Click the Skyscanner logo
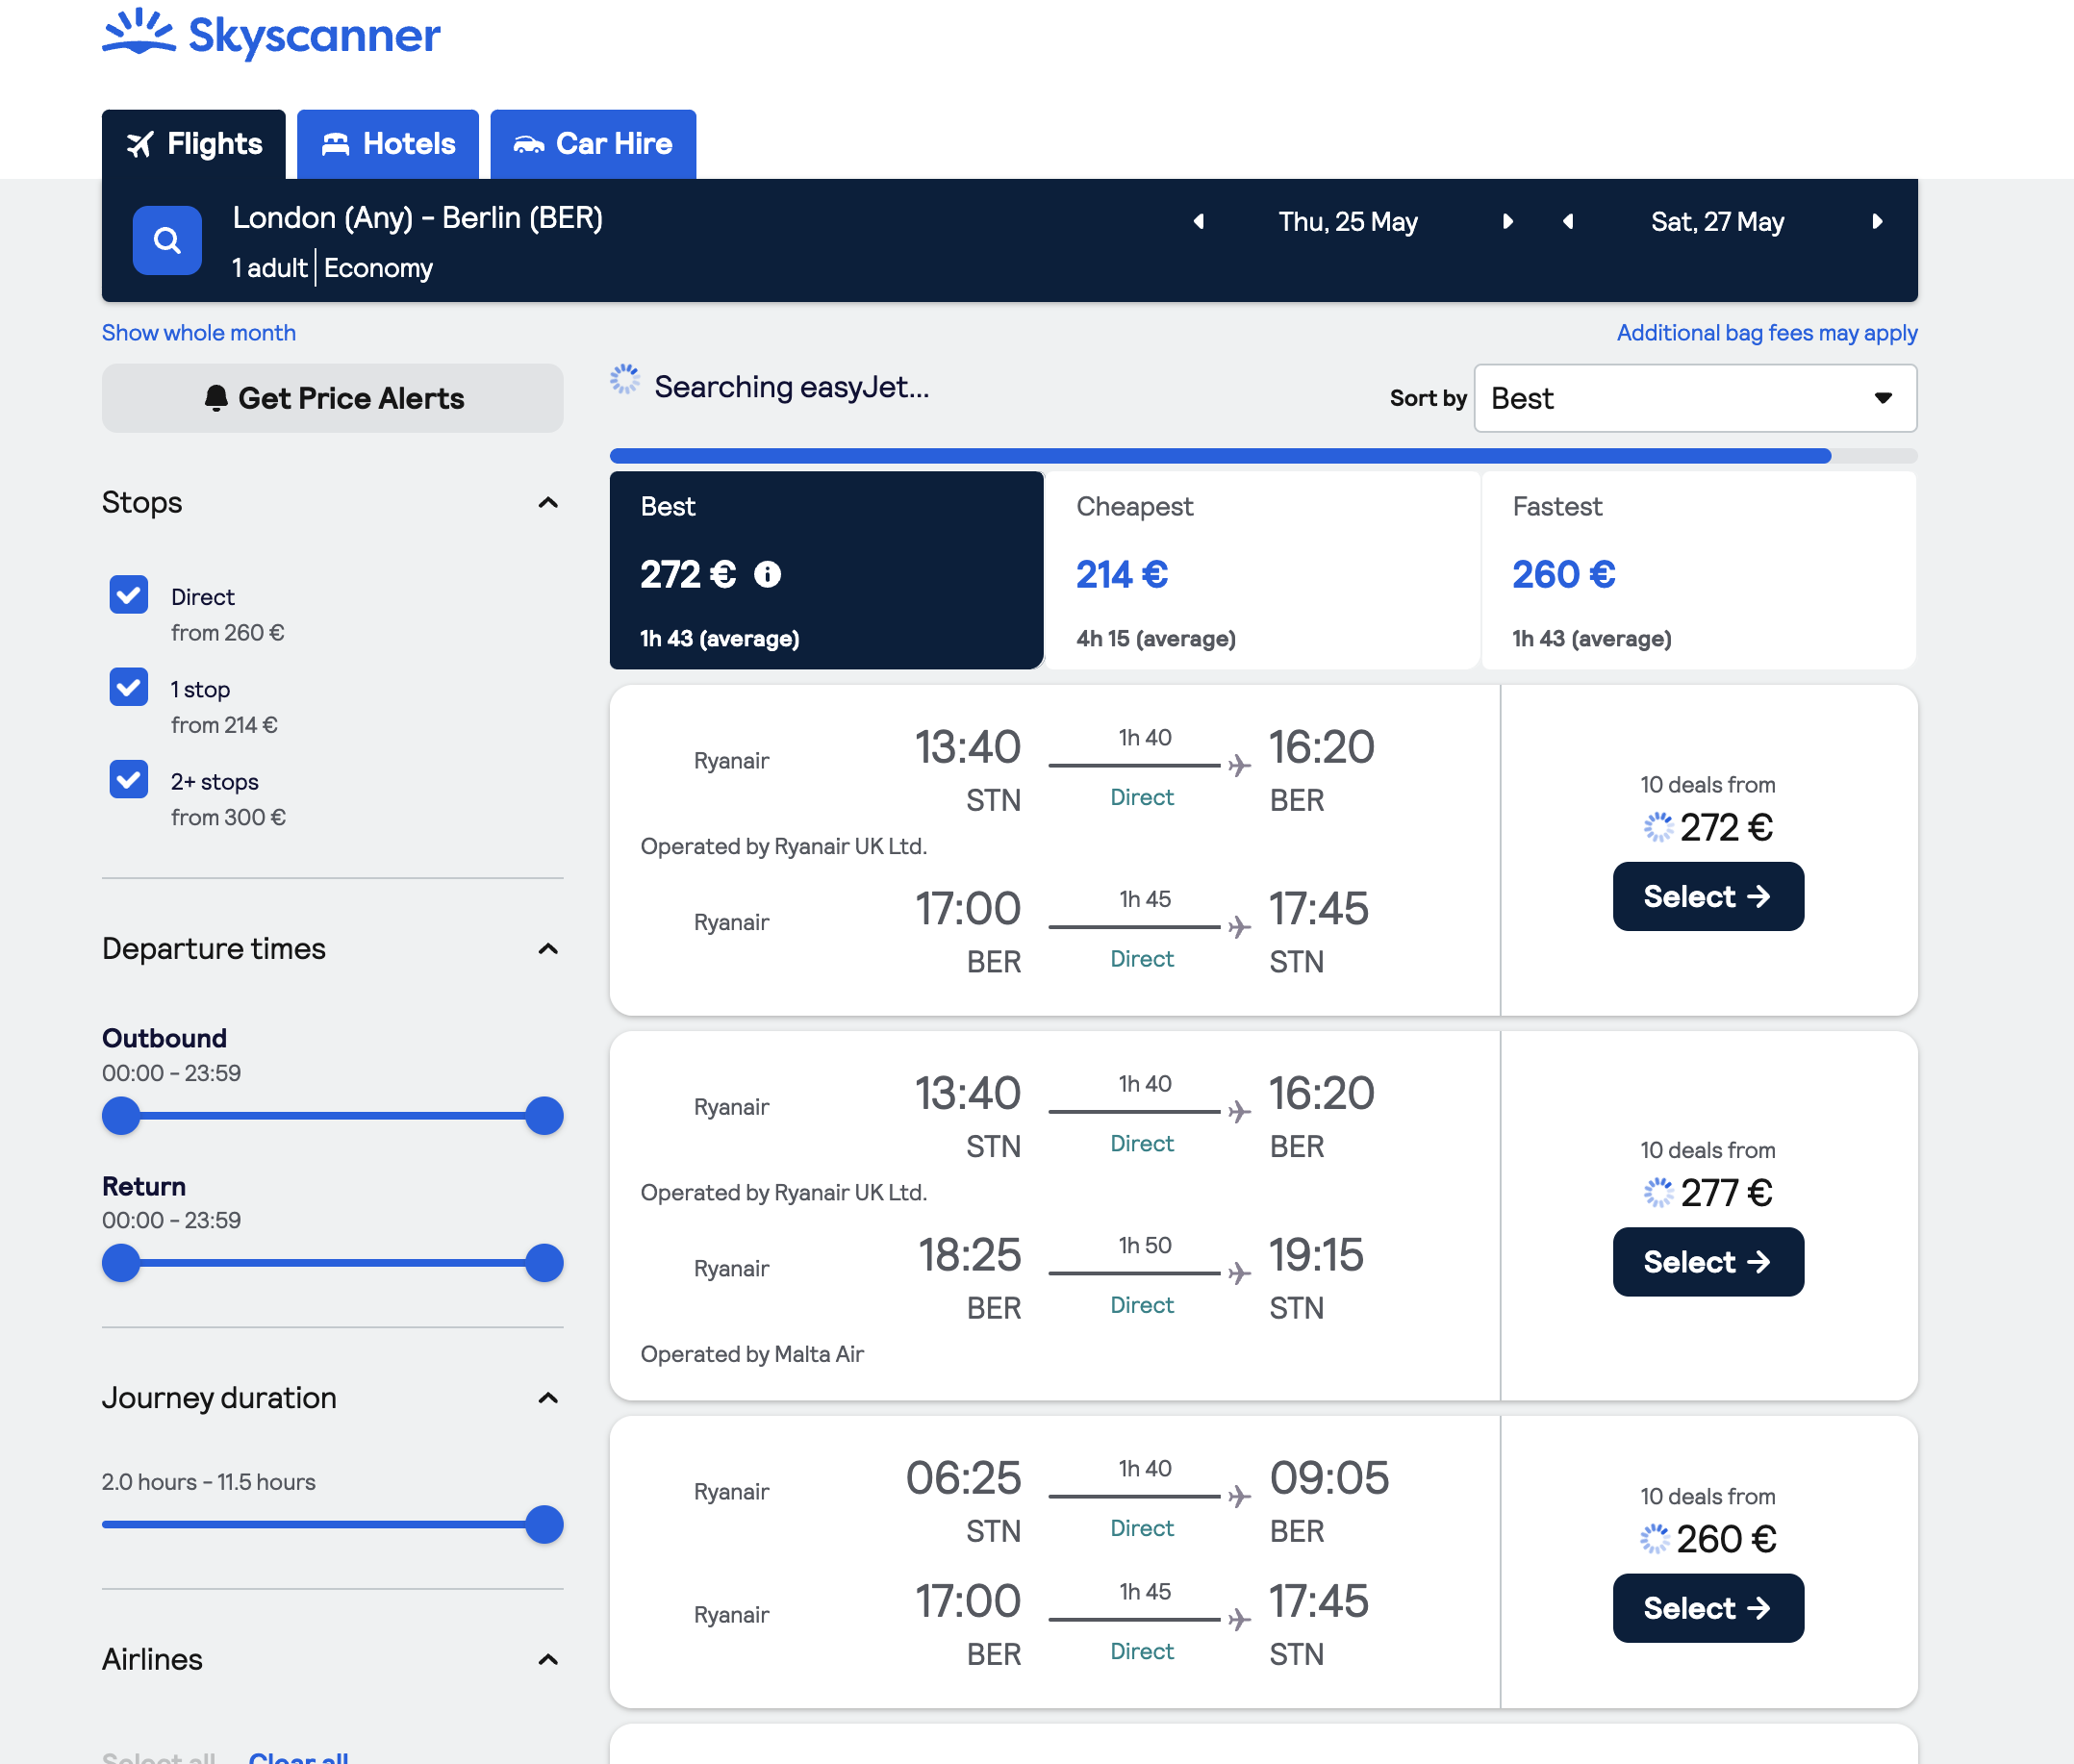Image resolution: width=2074 pixels, height=1764 pixels. click(271, 34)
